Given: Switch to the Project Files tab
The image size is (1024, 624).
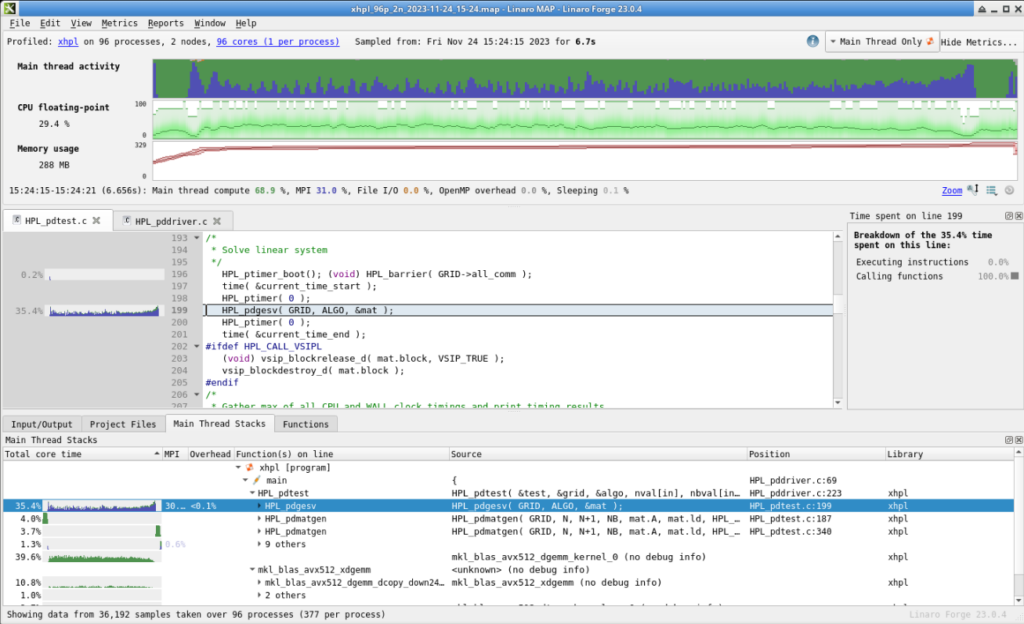Looking at the screenshot, I should click(123, 424).
